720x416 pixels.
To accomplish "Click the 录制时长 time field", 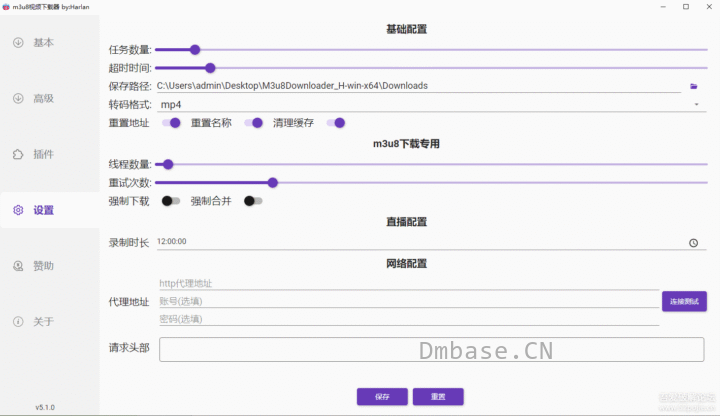I will (x=431, y=242).
